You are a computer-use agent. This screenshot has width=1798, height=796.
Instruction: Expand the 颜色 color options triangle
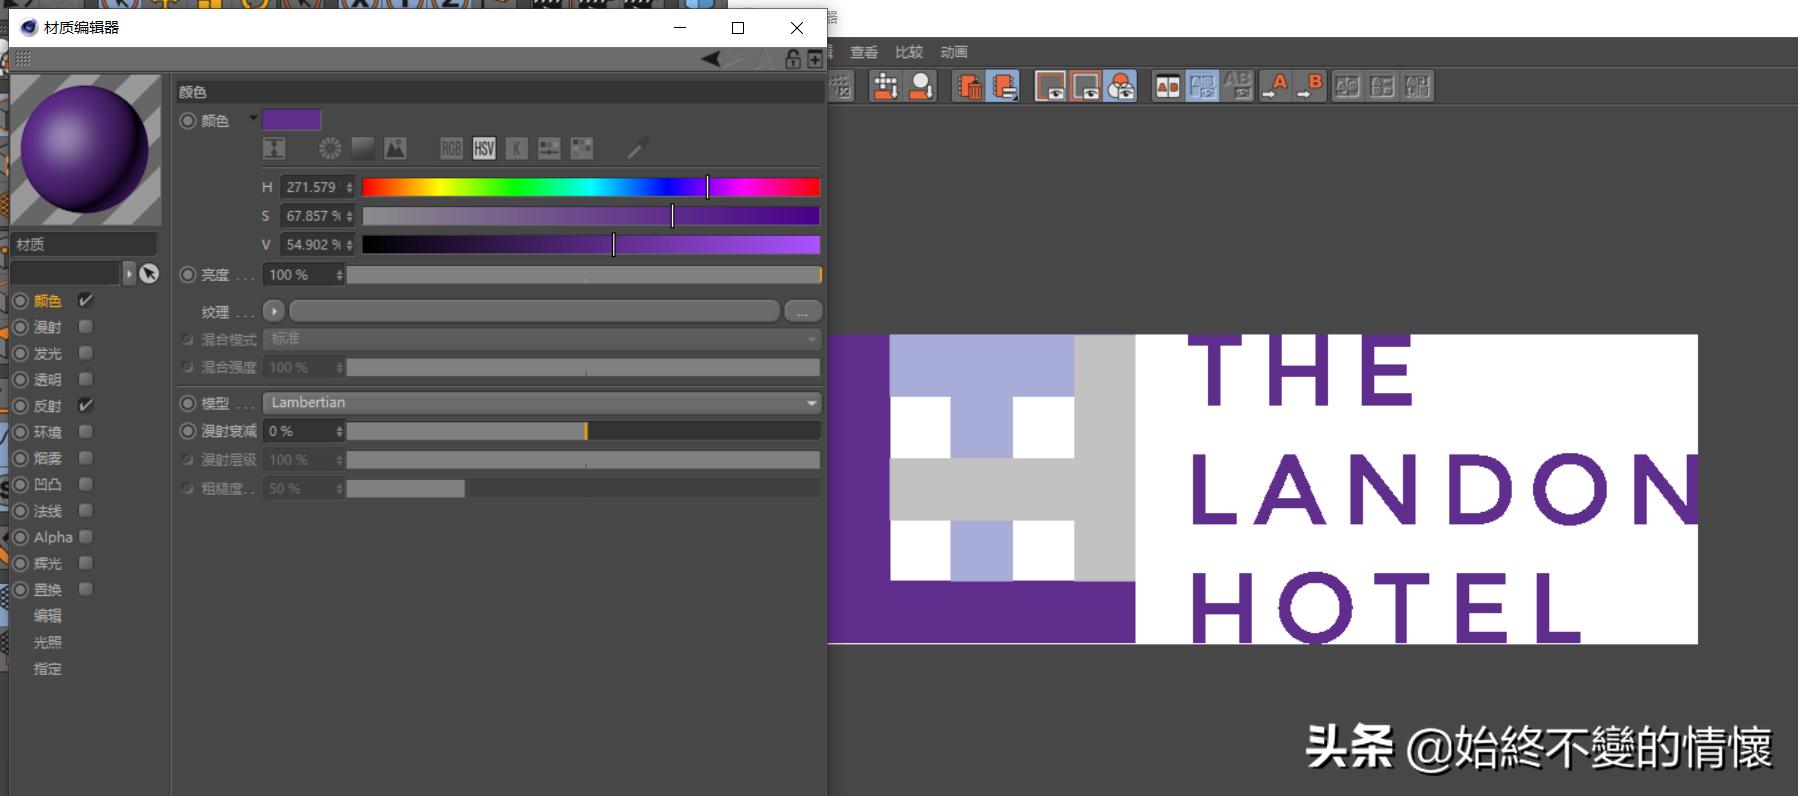click(253, 118)
